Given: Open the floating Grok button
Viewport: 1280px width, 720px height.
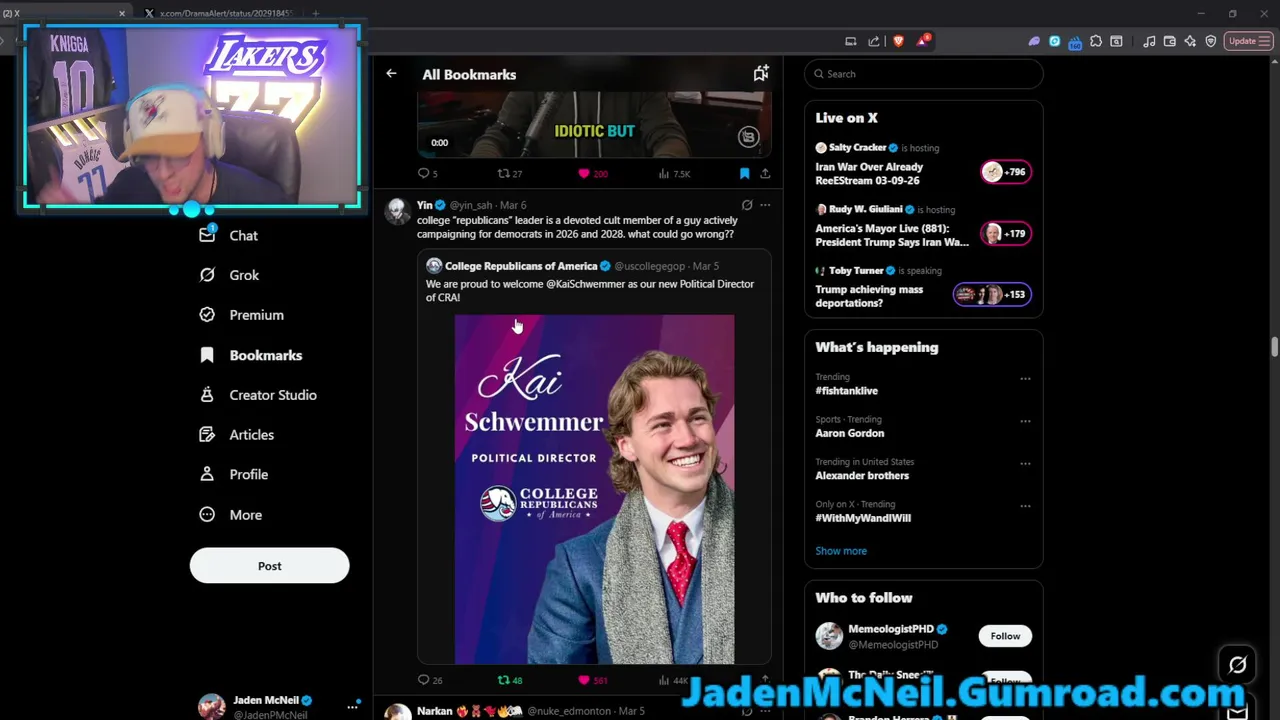Looking at the screenshot, I should [x=1237, y=665].
